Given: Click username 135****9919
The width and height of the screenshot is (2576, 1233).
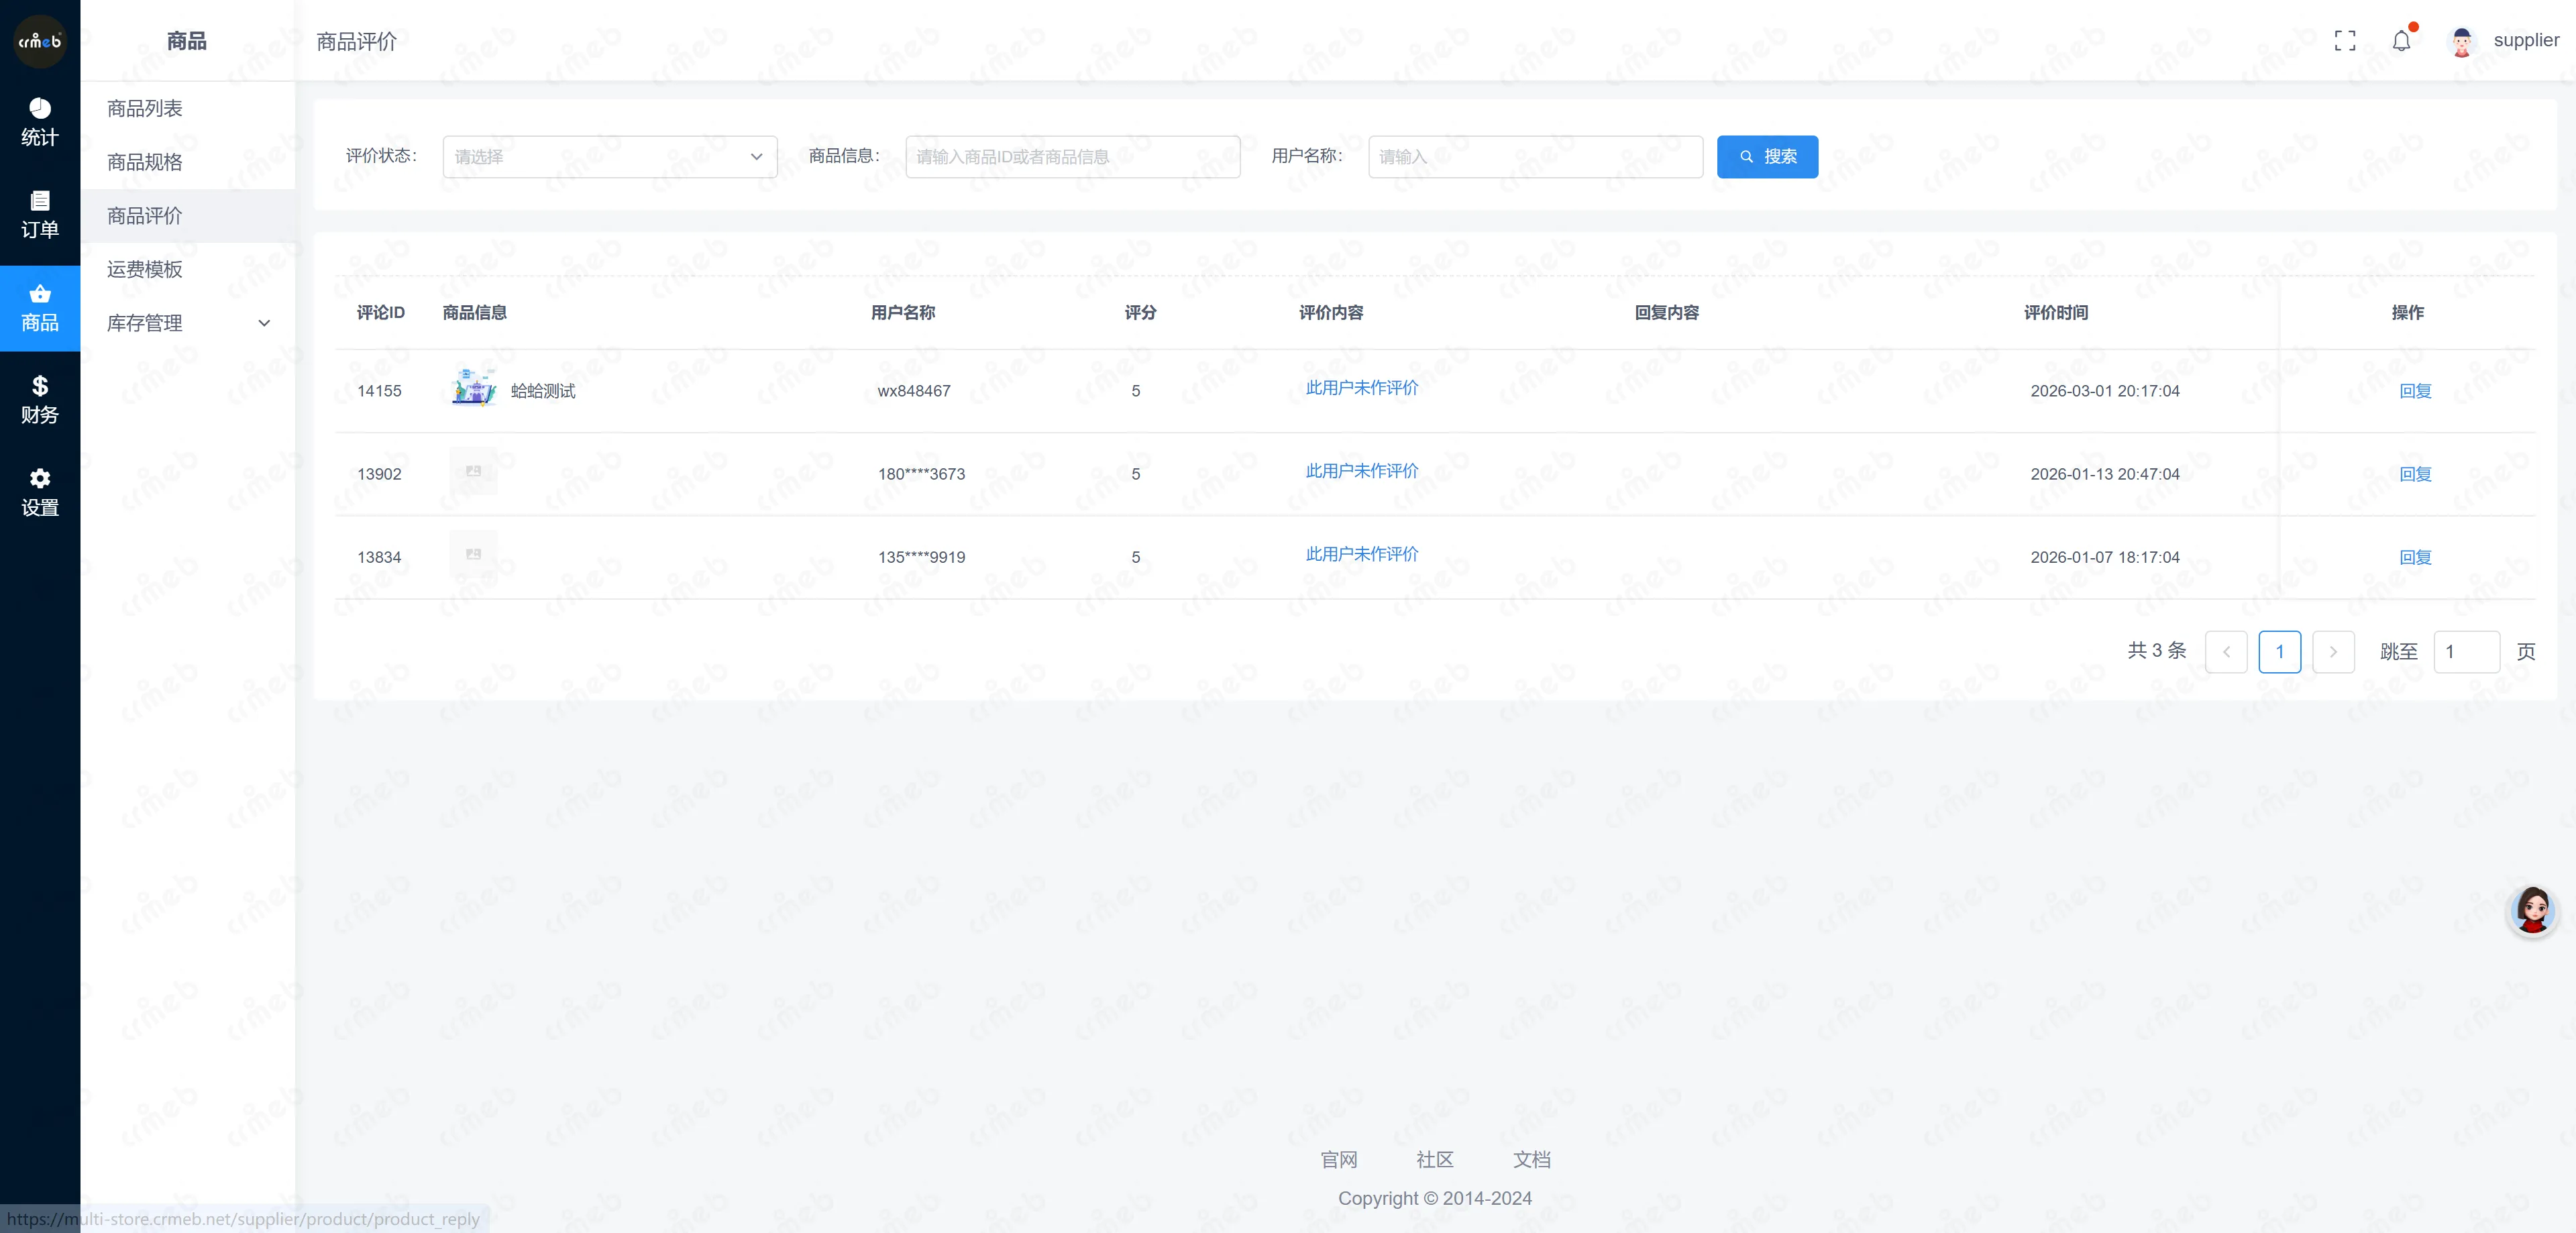Looking at the screenshot, I should (921, 557).
